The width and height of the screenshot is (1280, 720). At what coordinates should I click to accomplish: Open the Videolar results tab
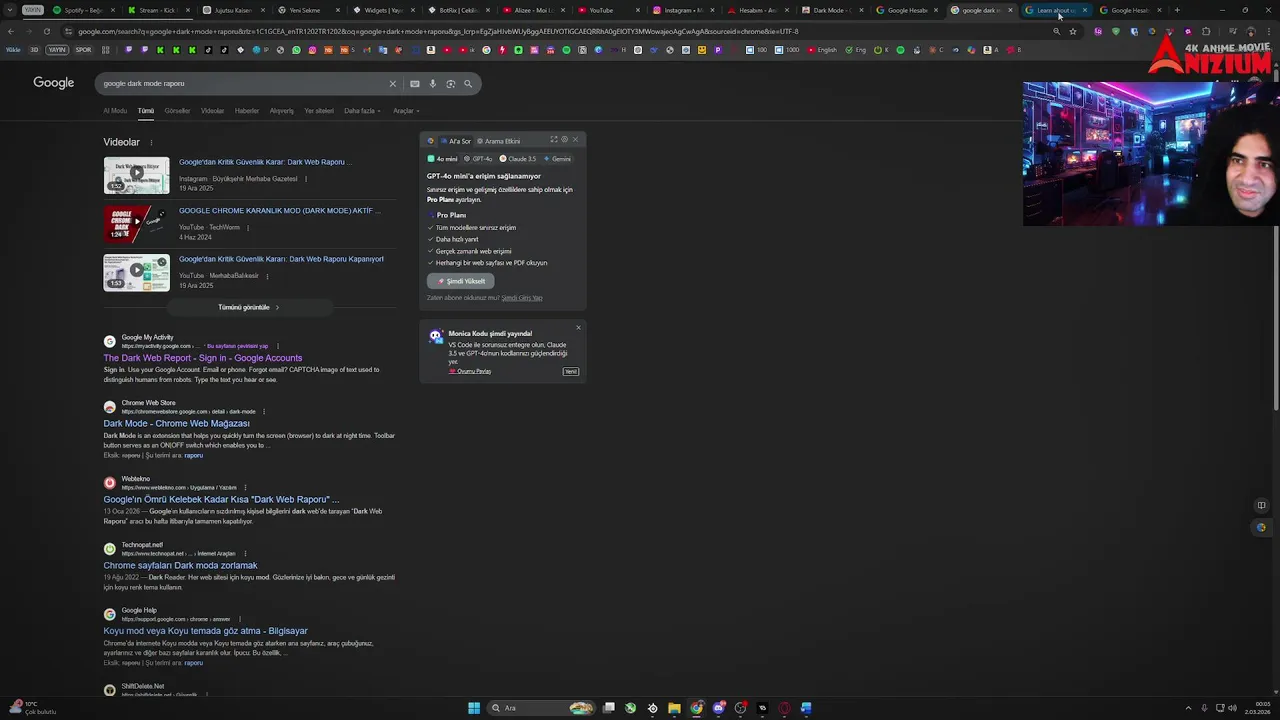pos(212,111)
